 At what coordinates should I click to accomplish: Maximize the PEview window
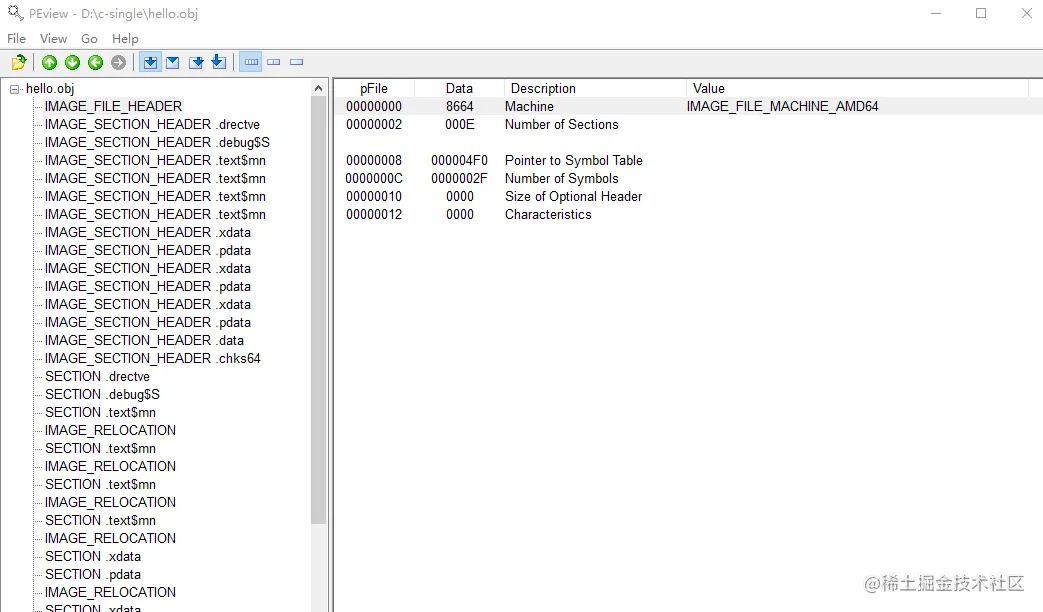[x=981, y=13]
